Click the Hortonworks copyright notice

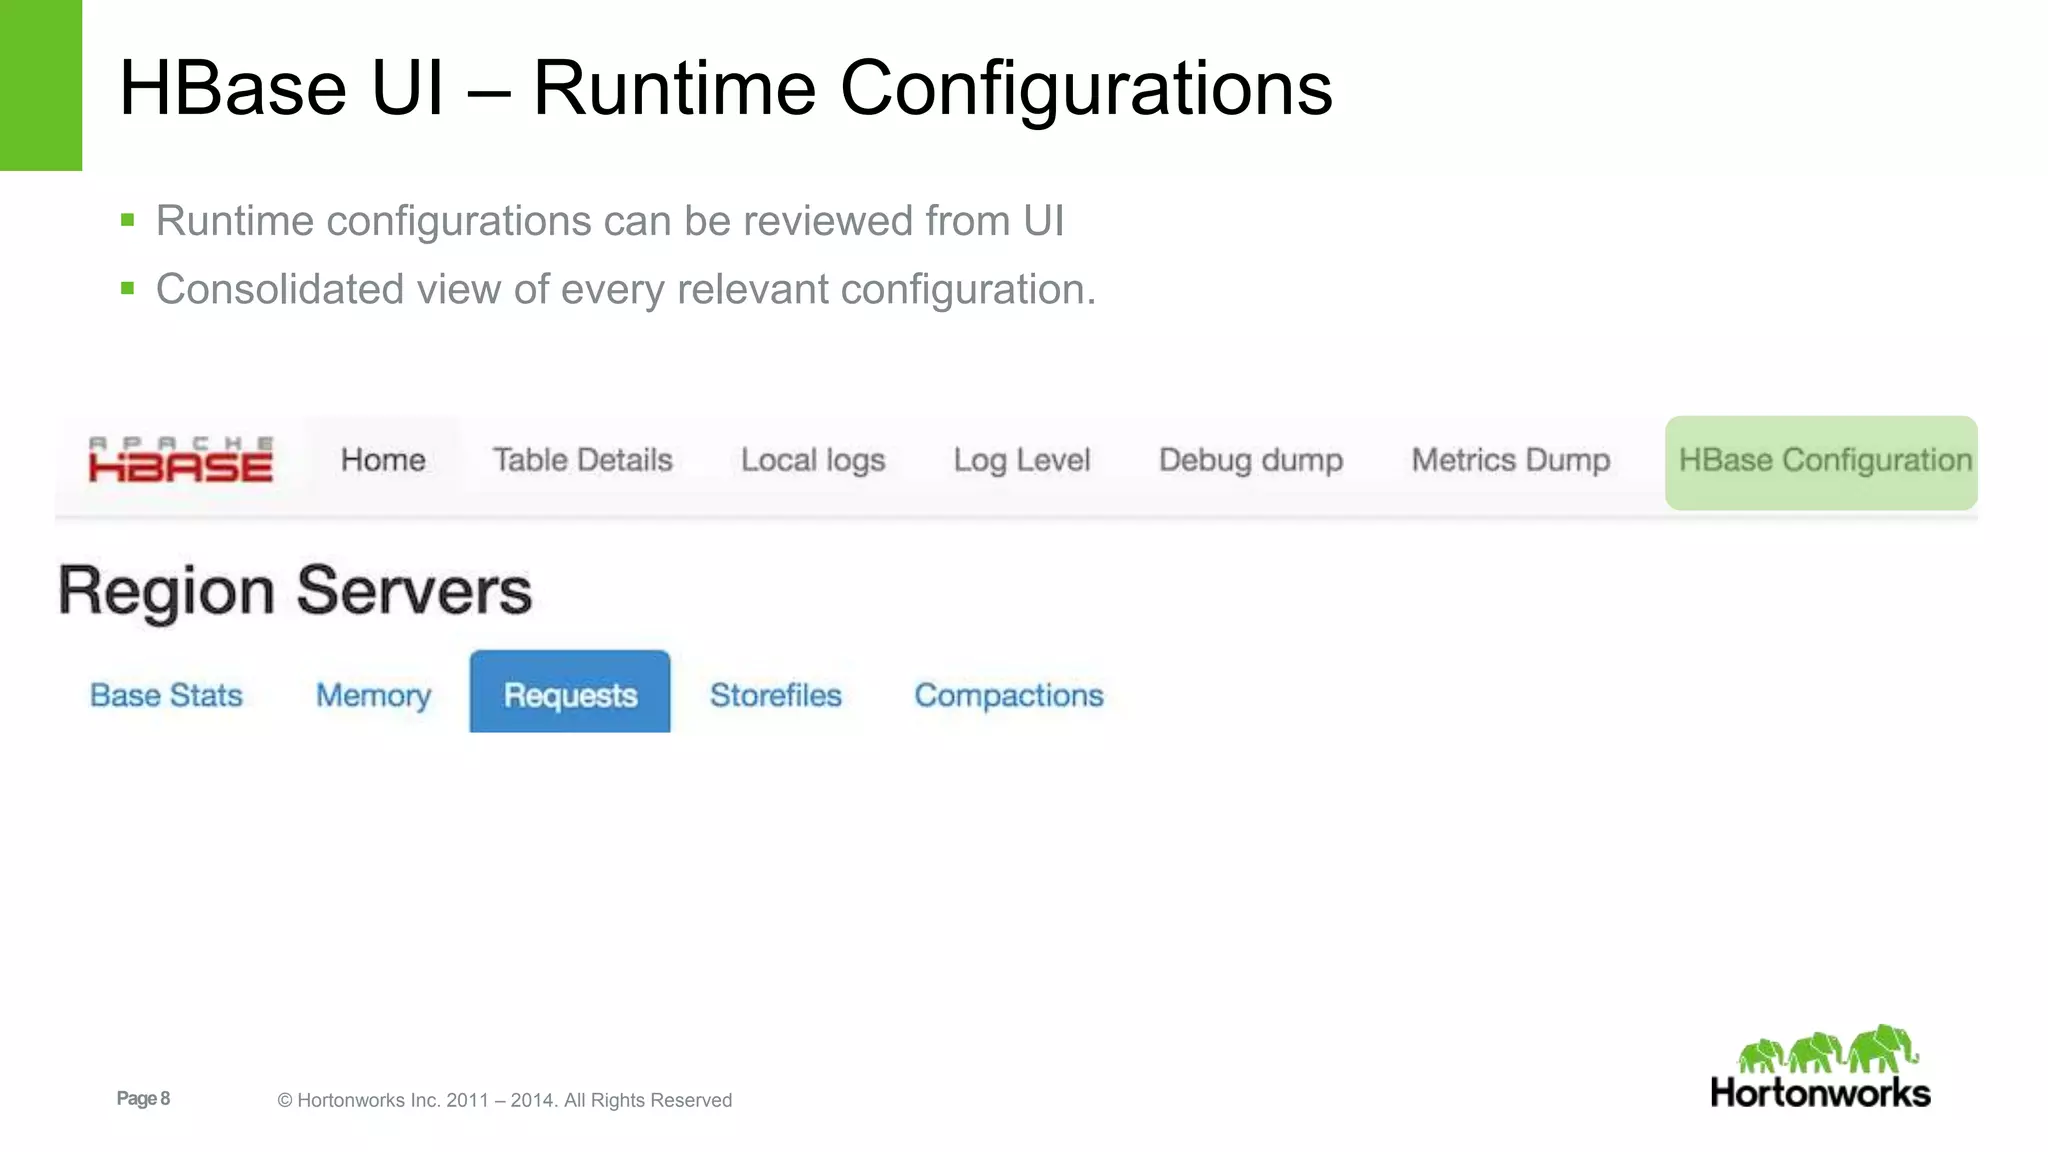coord(505,1100)
